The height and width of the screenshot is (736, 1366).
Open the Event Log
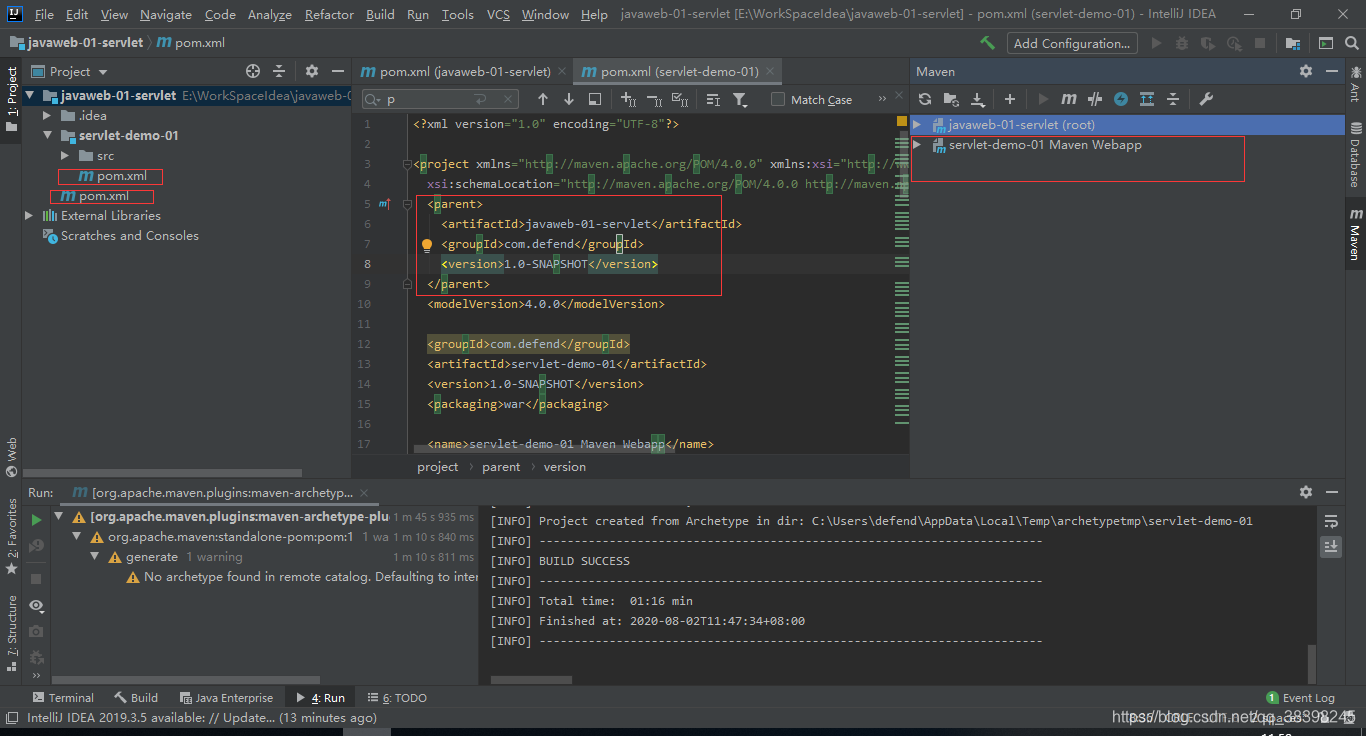coord(1300,698)
